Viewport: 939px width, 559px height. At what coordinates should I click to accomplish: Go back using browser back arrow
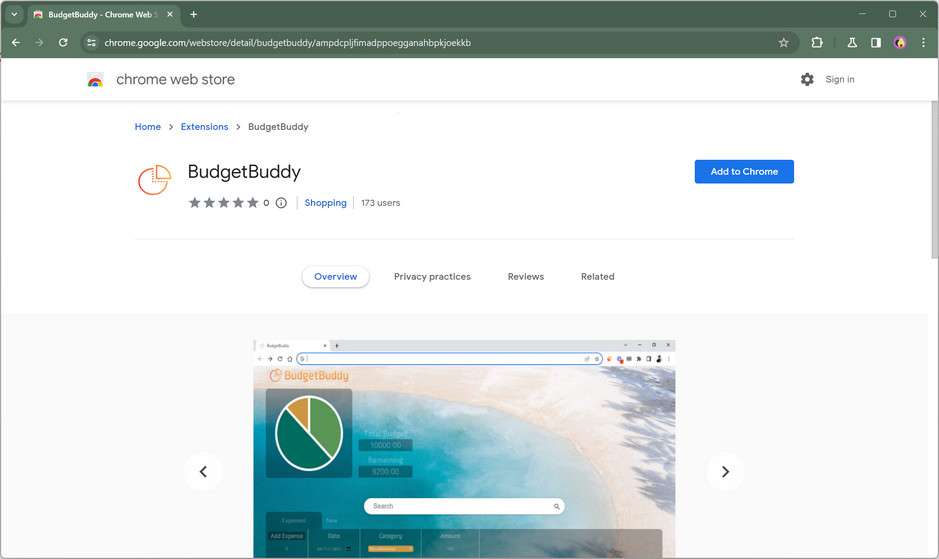[x=16, y=43]
